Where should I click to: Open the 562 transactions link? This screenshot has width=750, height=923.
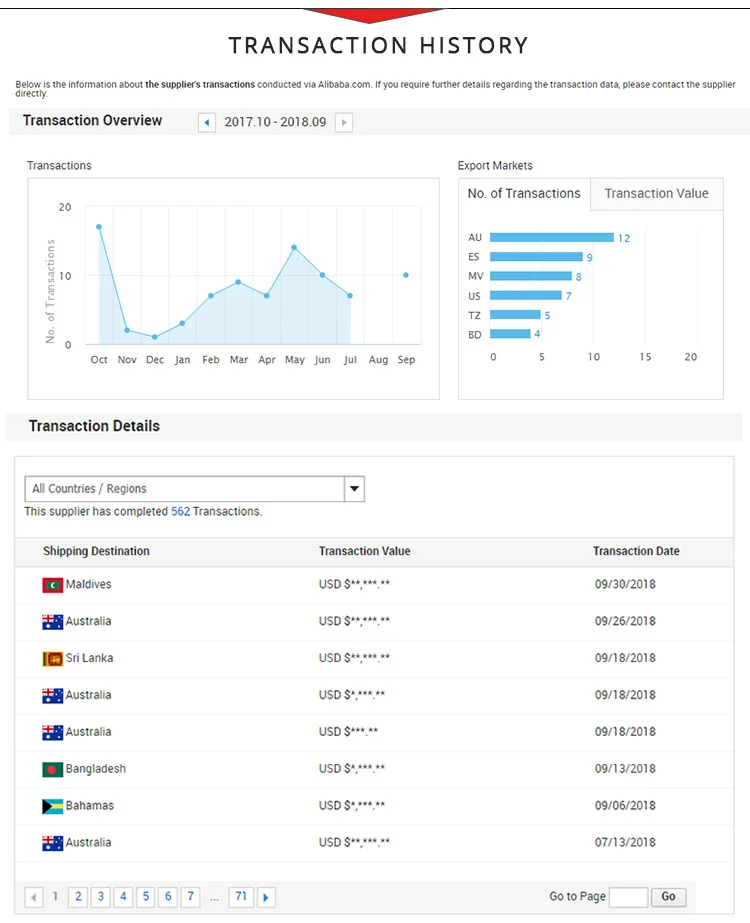coord(180,511)
